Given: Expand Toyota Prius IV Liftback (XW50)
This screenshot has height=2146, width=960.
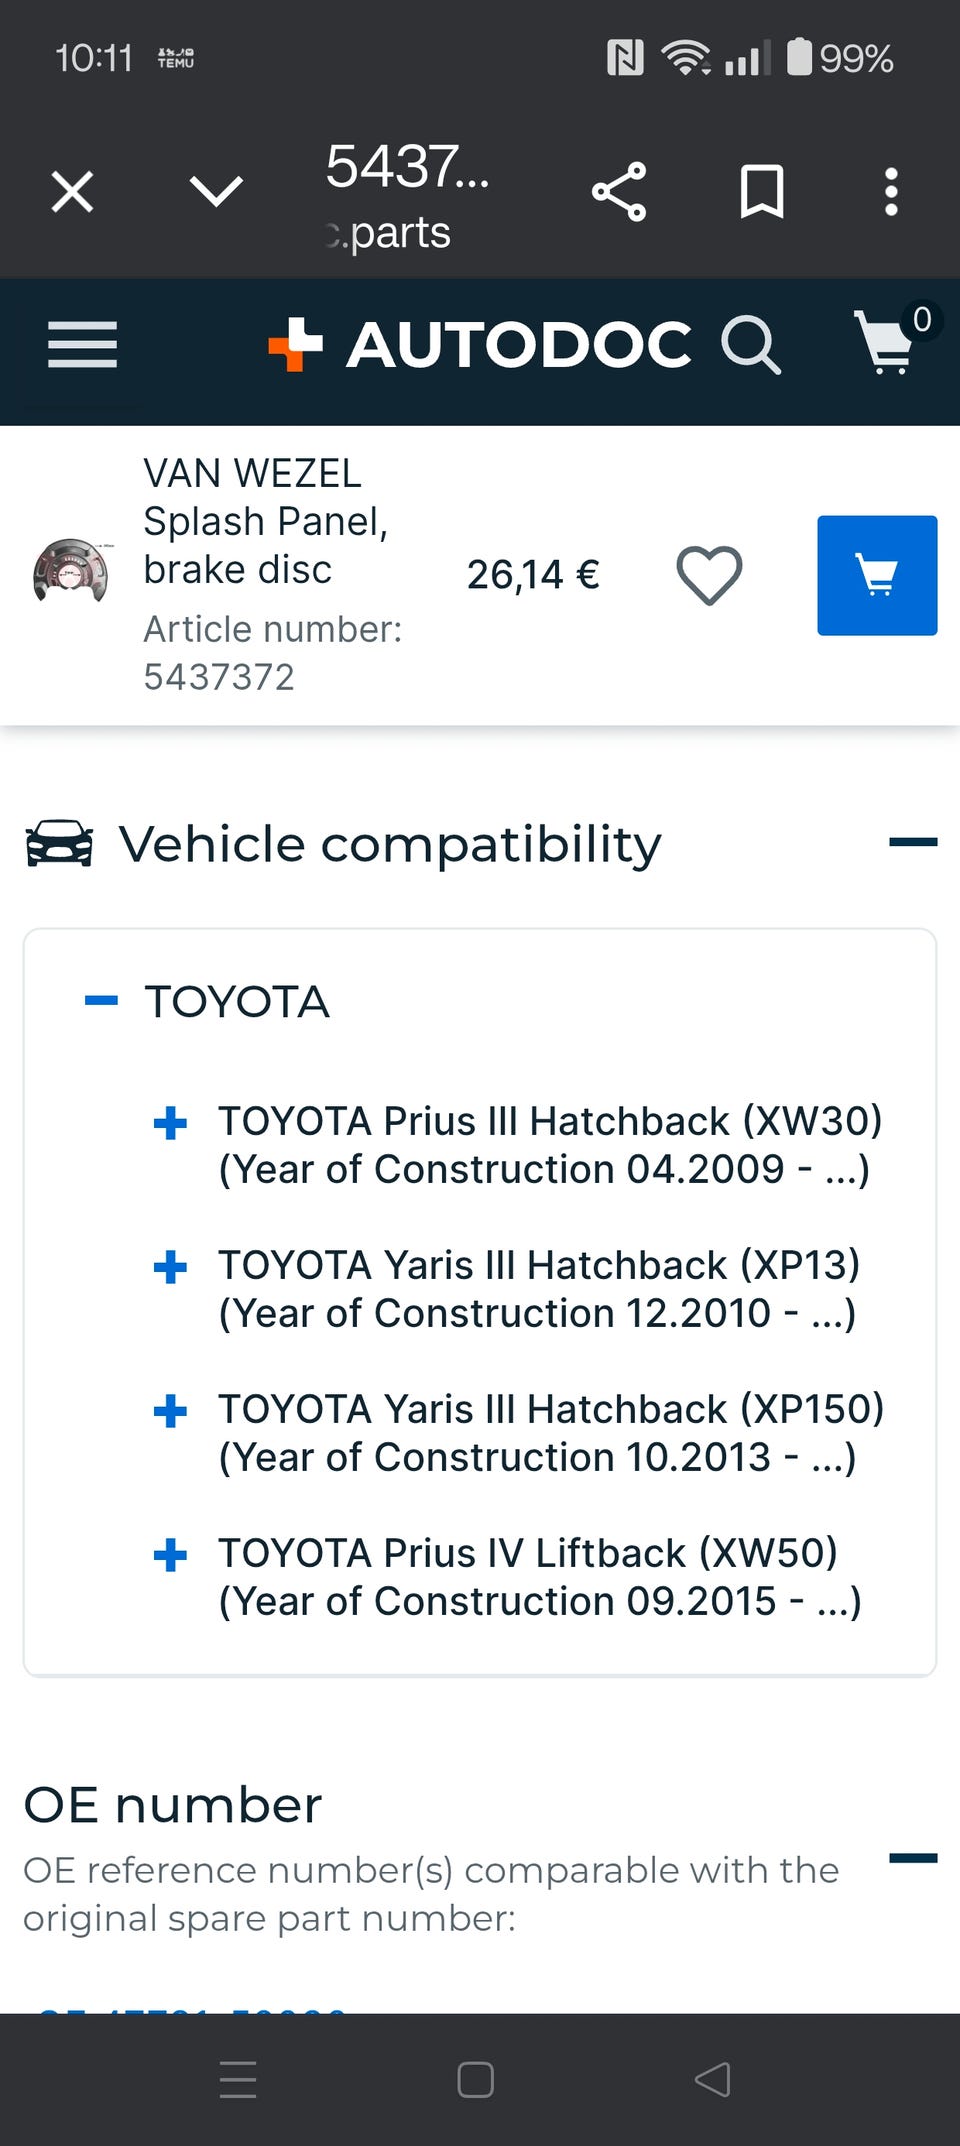Looking at the screenshot, I should point(170,1555).
